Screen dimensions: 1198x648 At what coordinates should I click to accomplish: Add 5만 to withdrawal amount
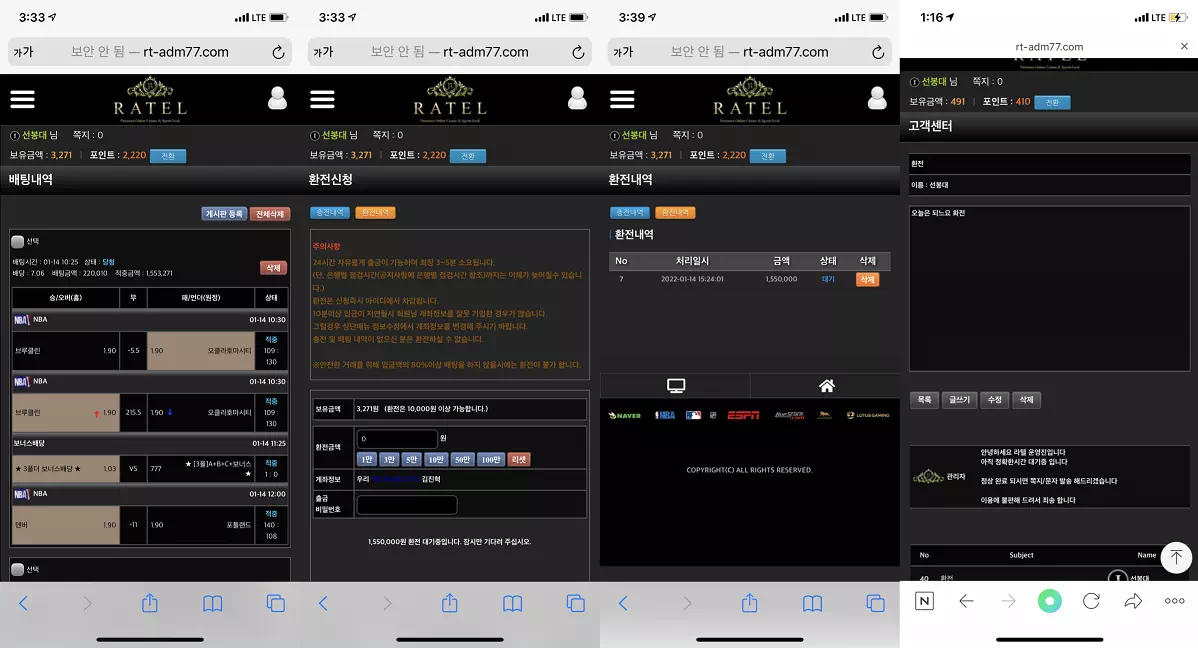[x=412, y=459]
